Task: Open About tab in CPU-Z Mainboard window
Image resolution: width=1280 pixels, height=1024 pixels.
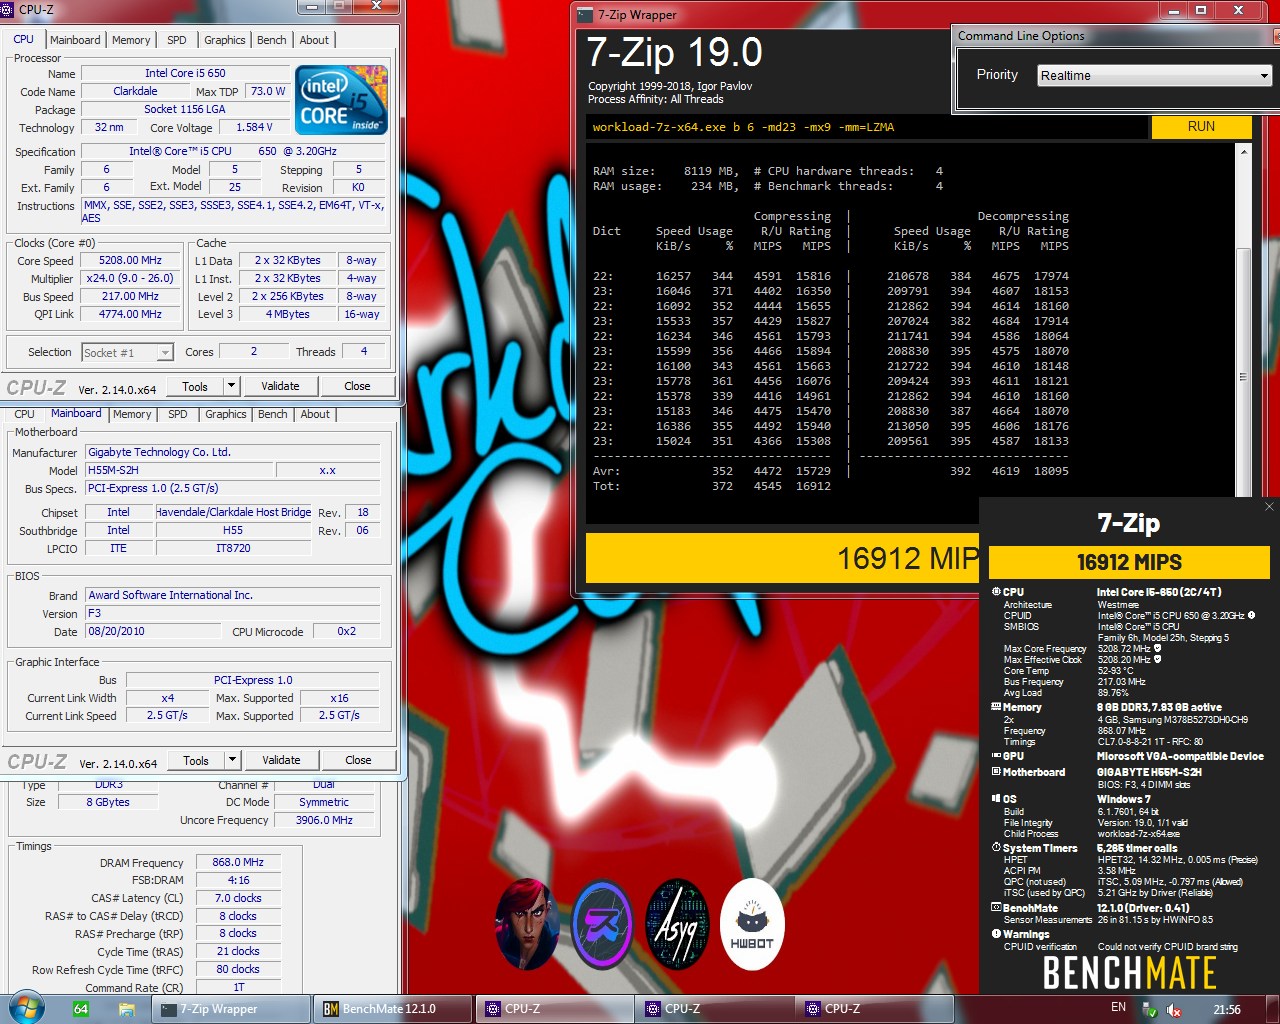Action: 315,414
